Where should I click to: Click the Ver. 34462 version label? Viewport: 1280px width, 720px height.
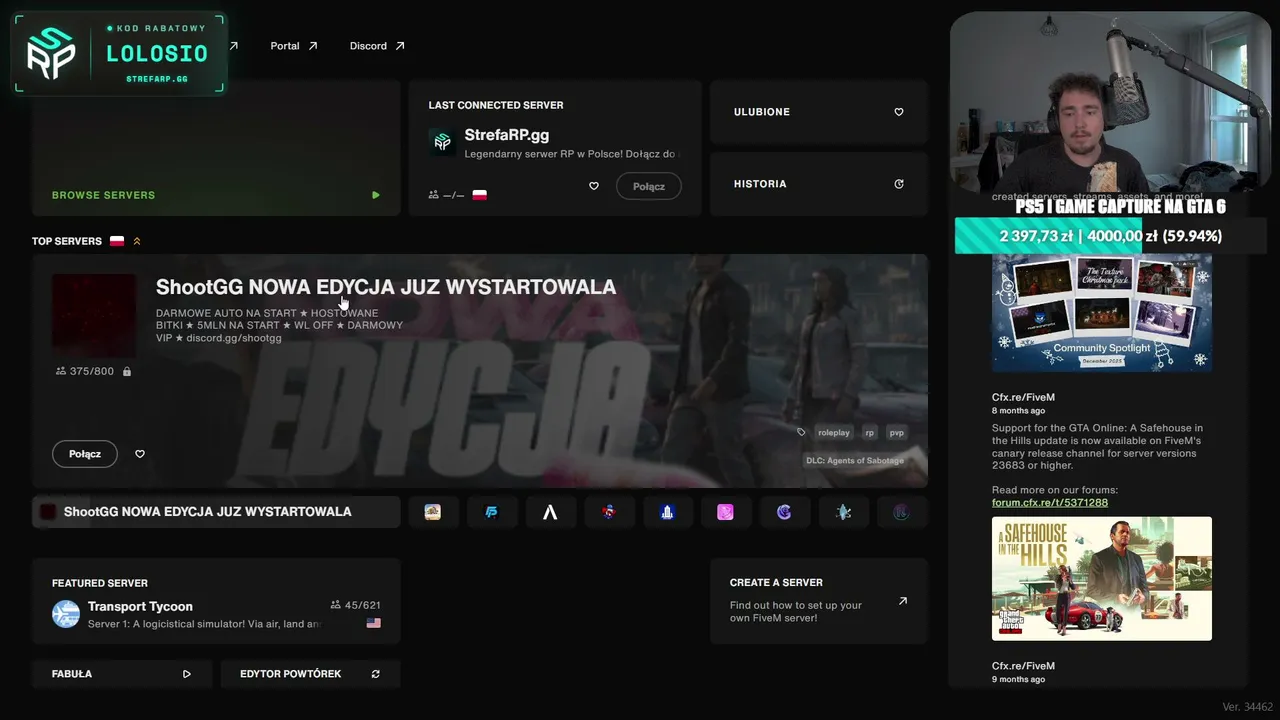(x=1248, y=707)
